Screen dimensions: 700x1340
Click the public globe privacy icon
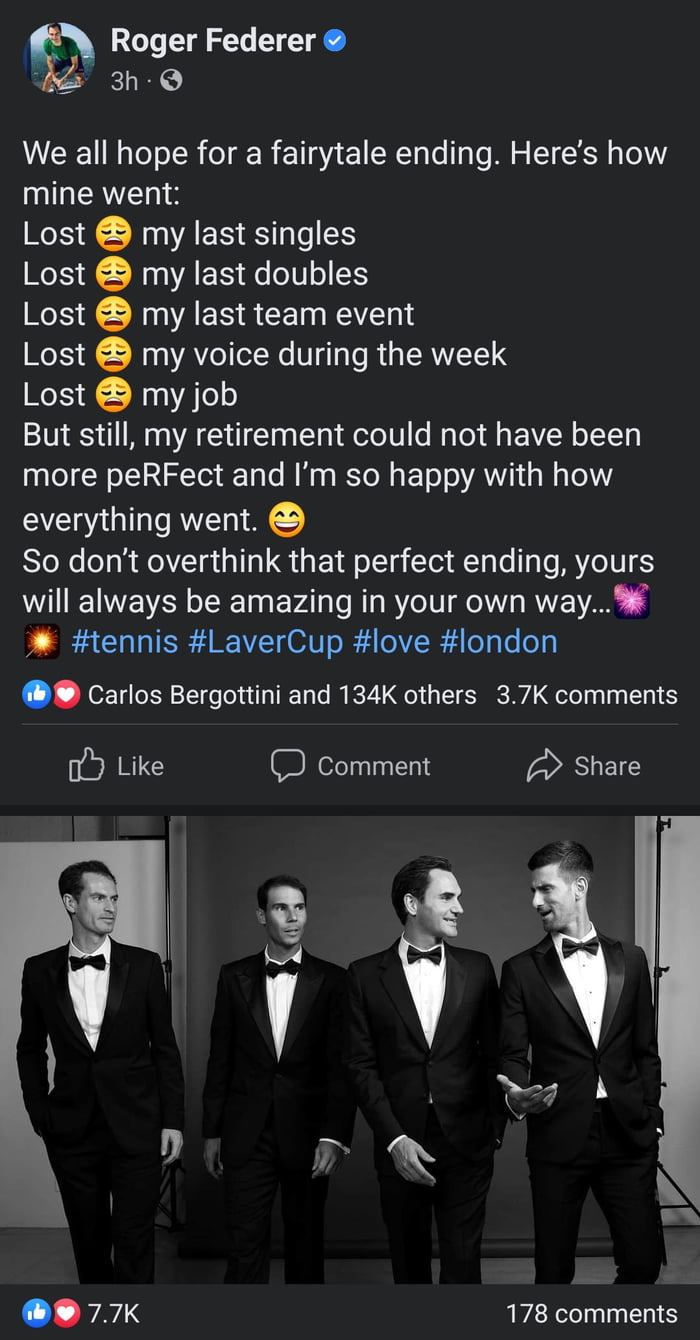(x=171, y=81)
